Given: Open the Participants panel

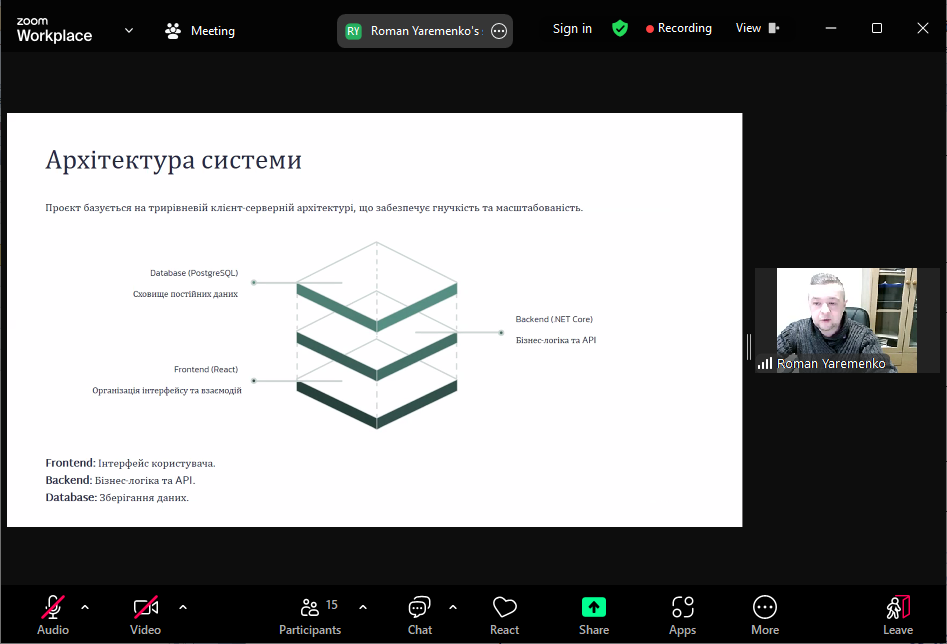Looking at the screenshot, I should [x=310, y=614].
